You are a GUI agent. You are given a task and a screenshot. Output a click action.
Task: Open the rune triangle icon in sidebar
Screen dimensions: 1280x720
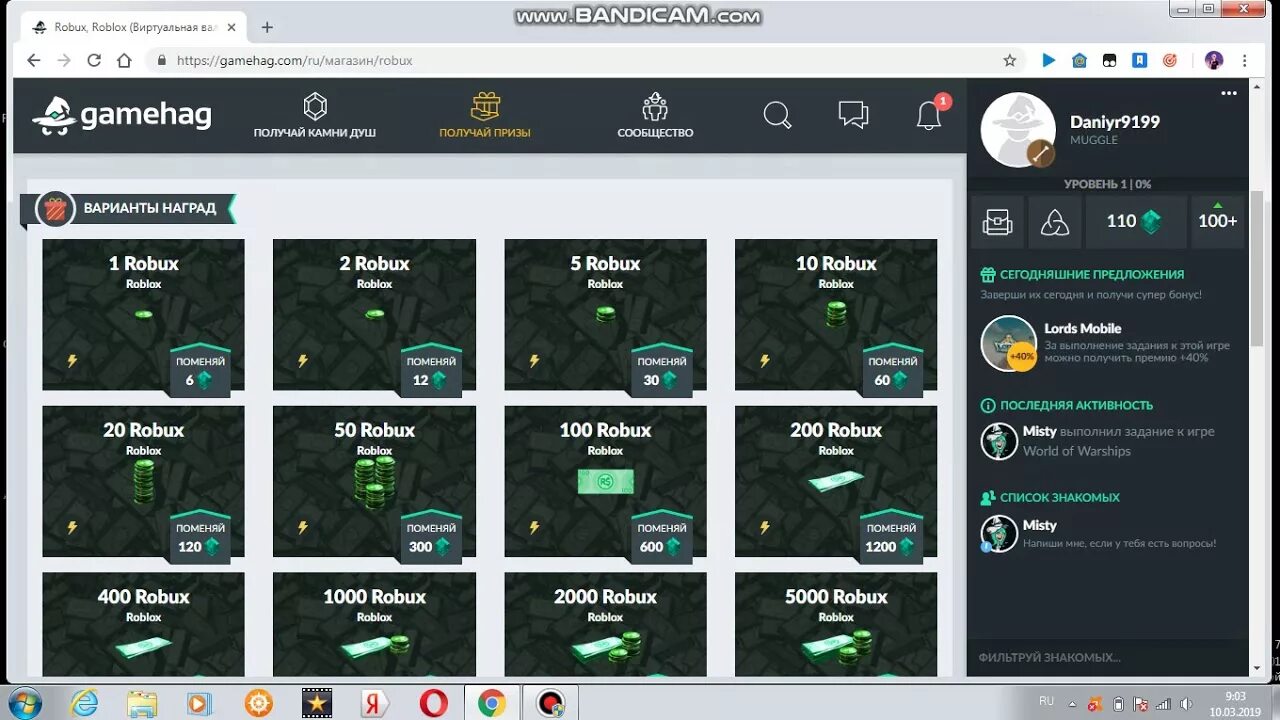click(x=1055, y=222)
